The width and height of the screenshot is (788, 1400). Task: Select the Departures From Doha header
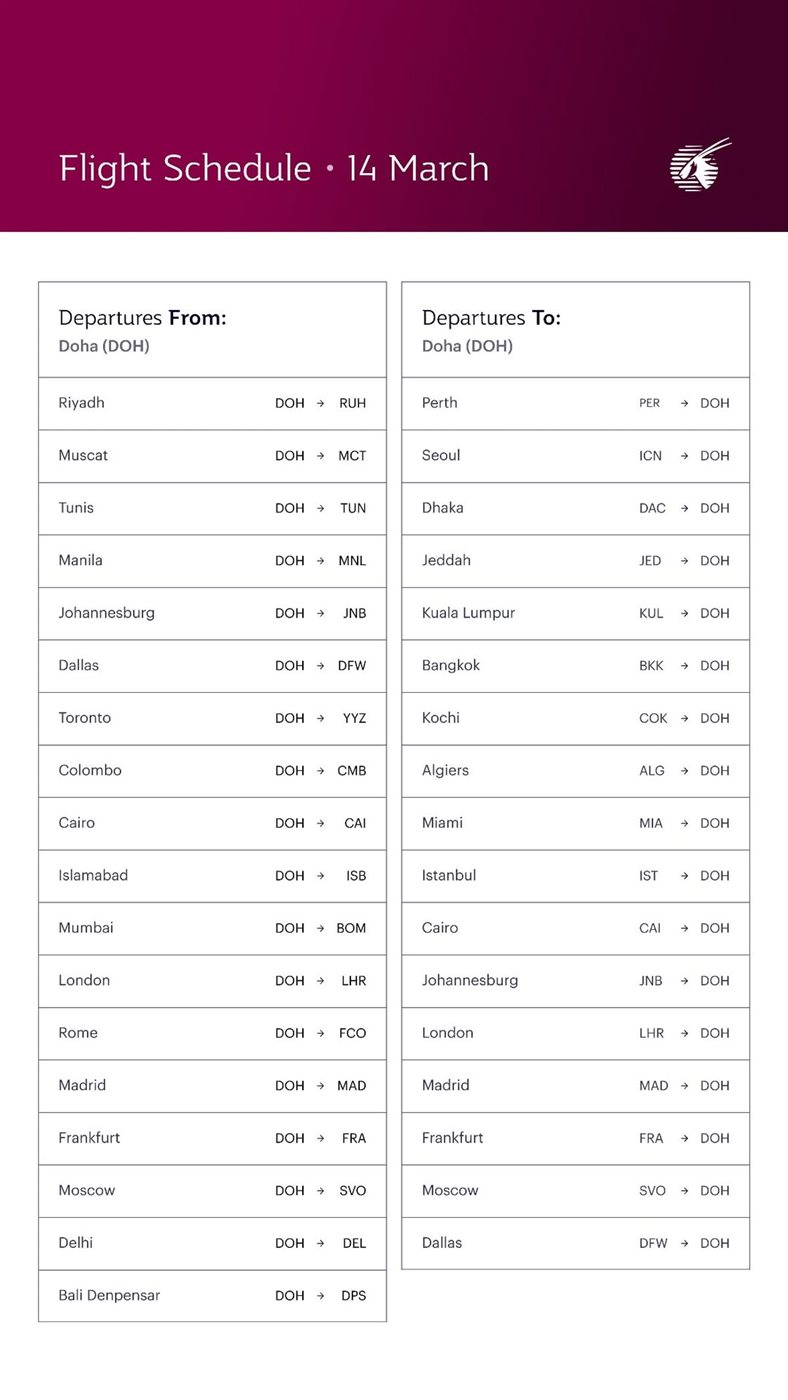pyautogui.click(x=212, y=330)
